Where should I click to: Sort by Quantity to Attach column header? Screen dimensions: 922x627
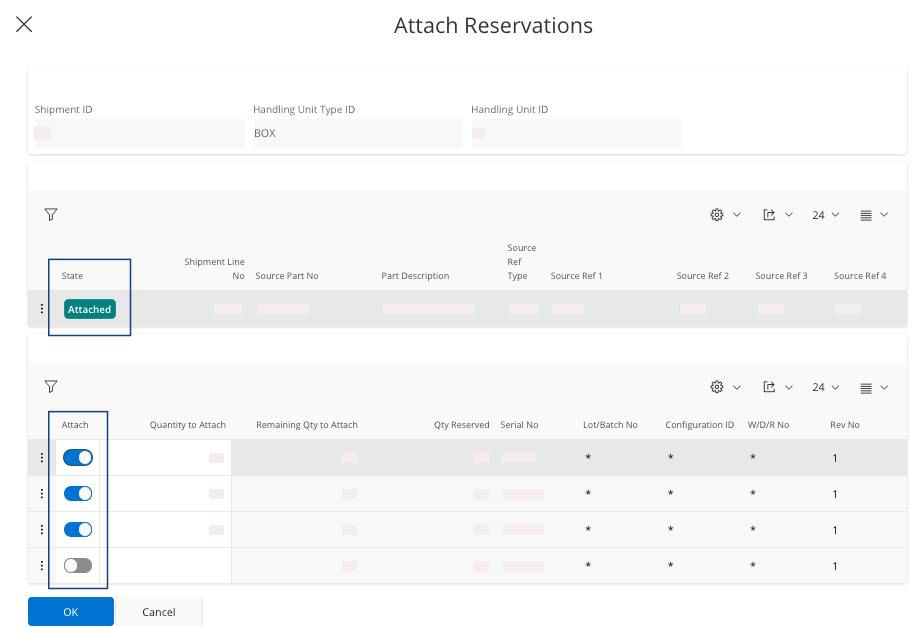[x=187, y=425]
